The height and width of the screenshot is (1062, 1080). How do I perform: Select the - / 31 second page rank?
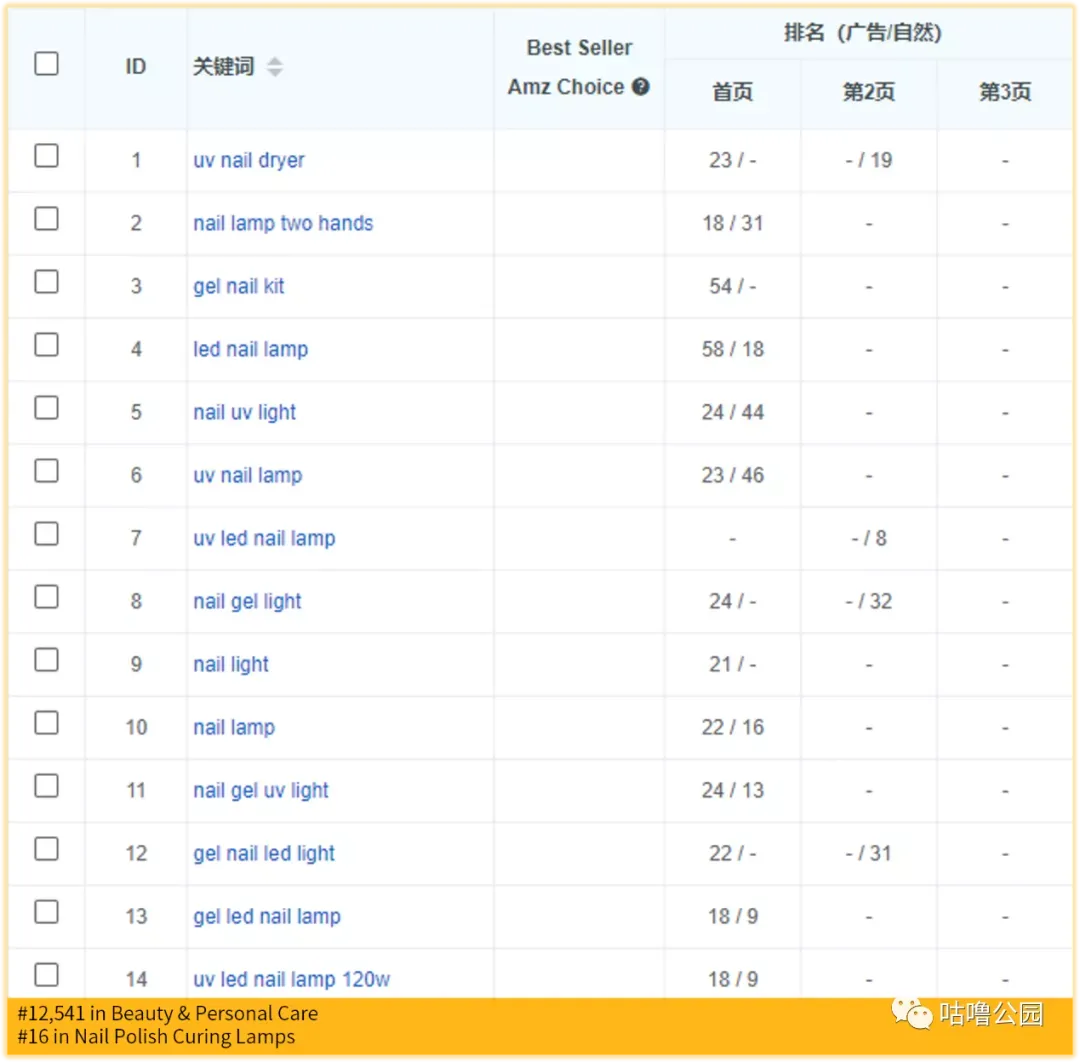[869, 853]
